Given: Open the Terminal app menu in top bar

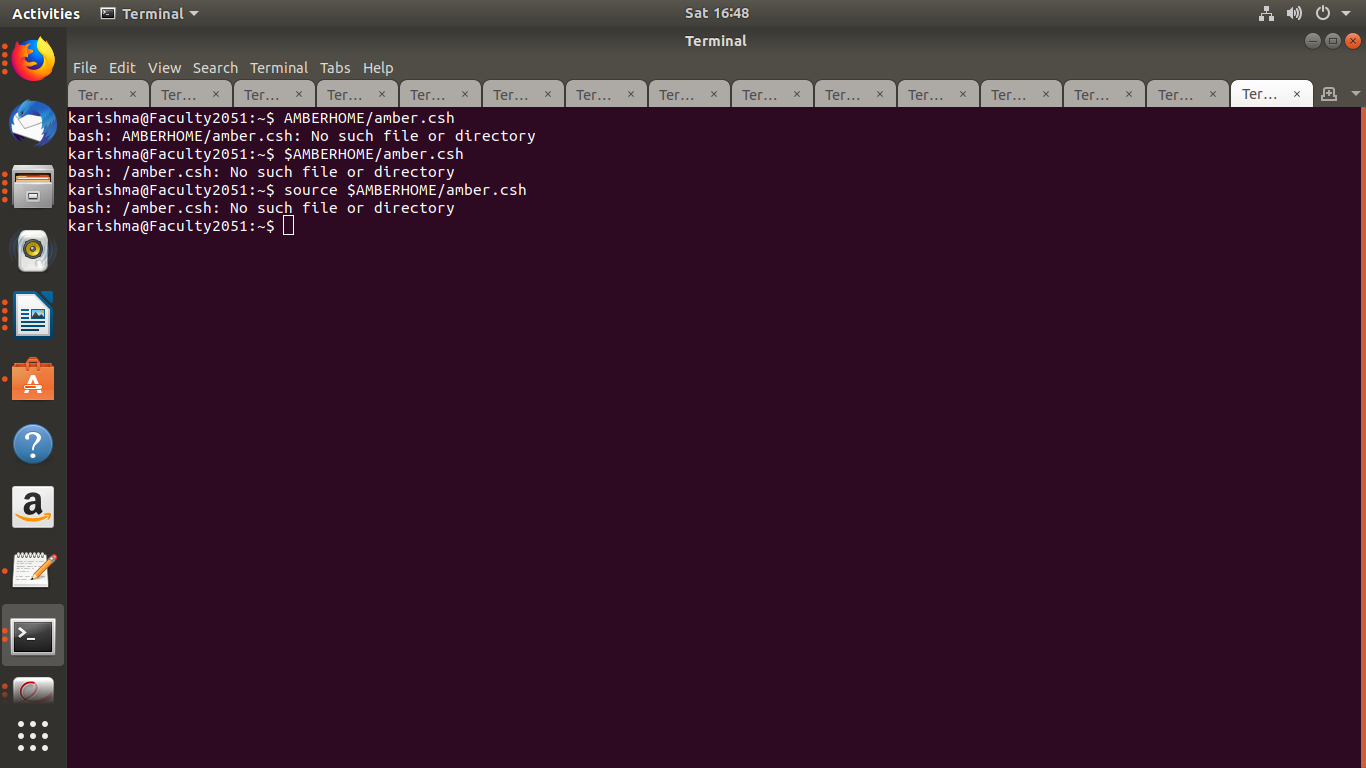Looking at the screenshot, I should click(x=150, y=13).
